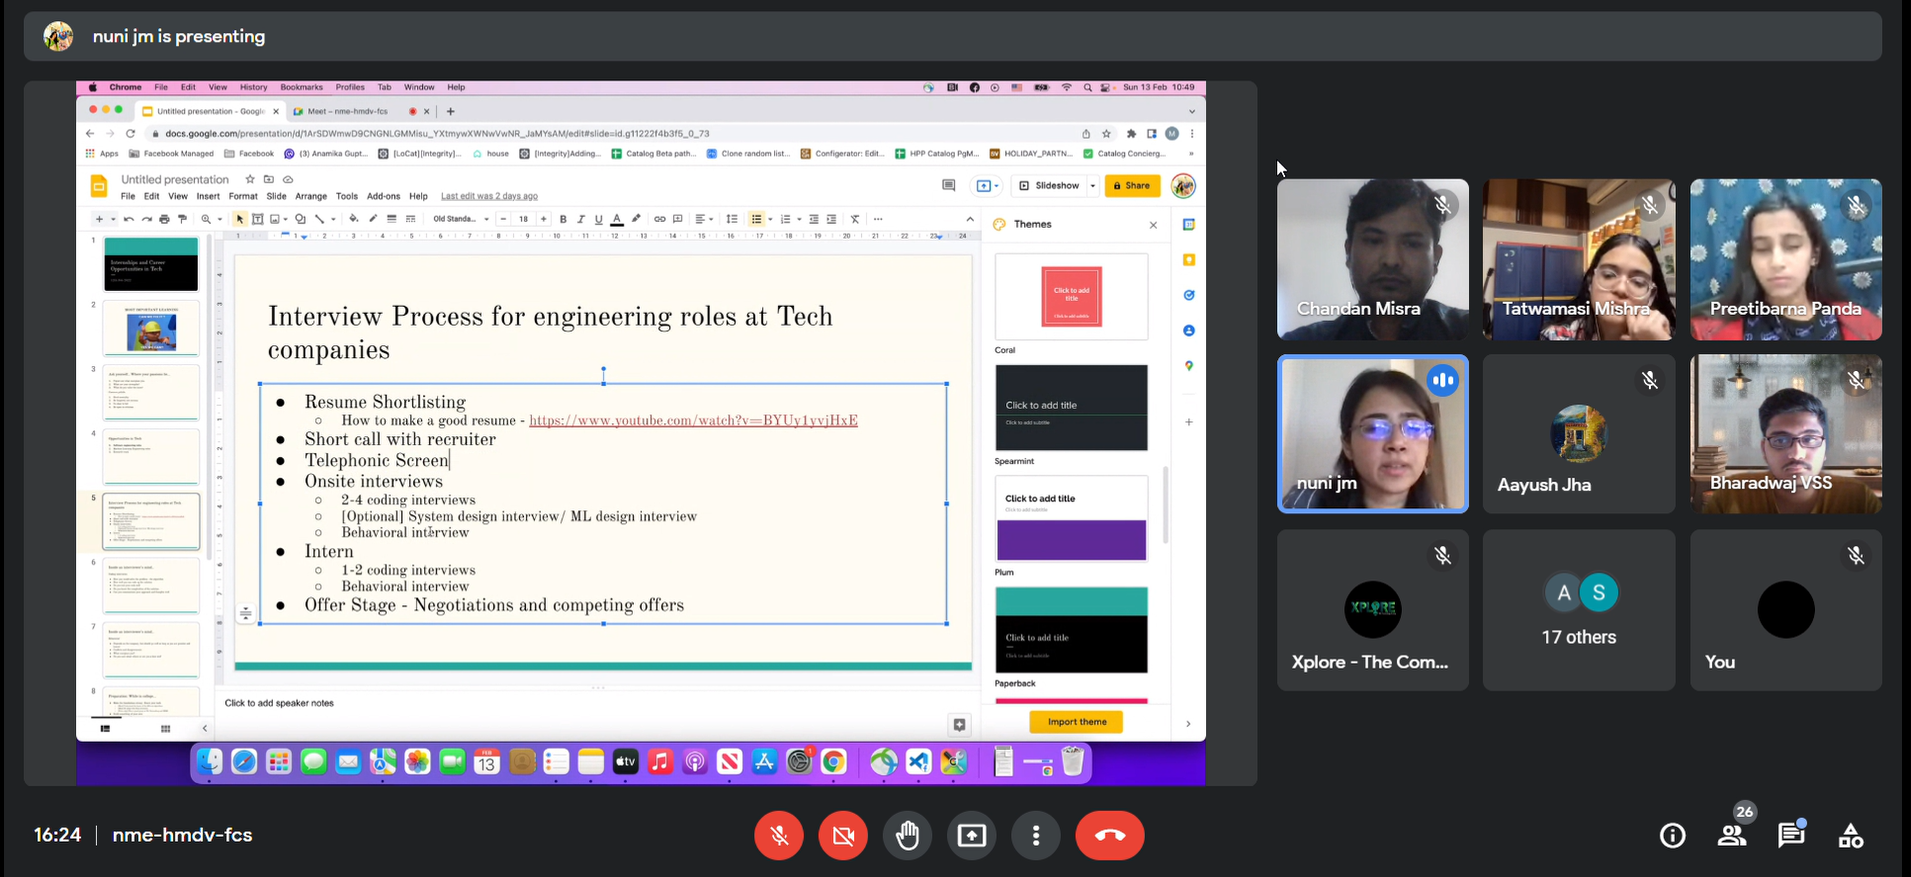Open the meeting details info icon
The image size is (1911, 877).
[x=1672, y=835]
